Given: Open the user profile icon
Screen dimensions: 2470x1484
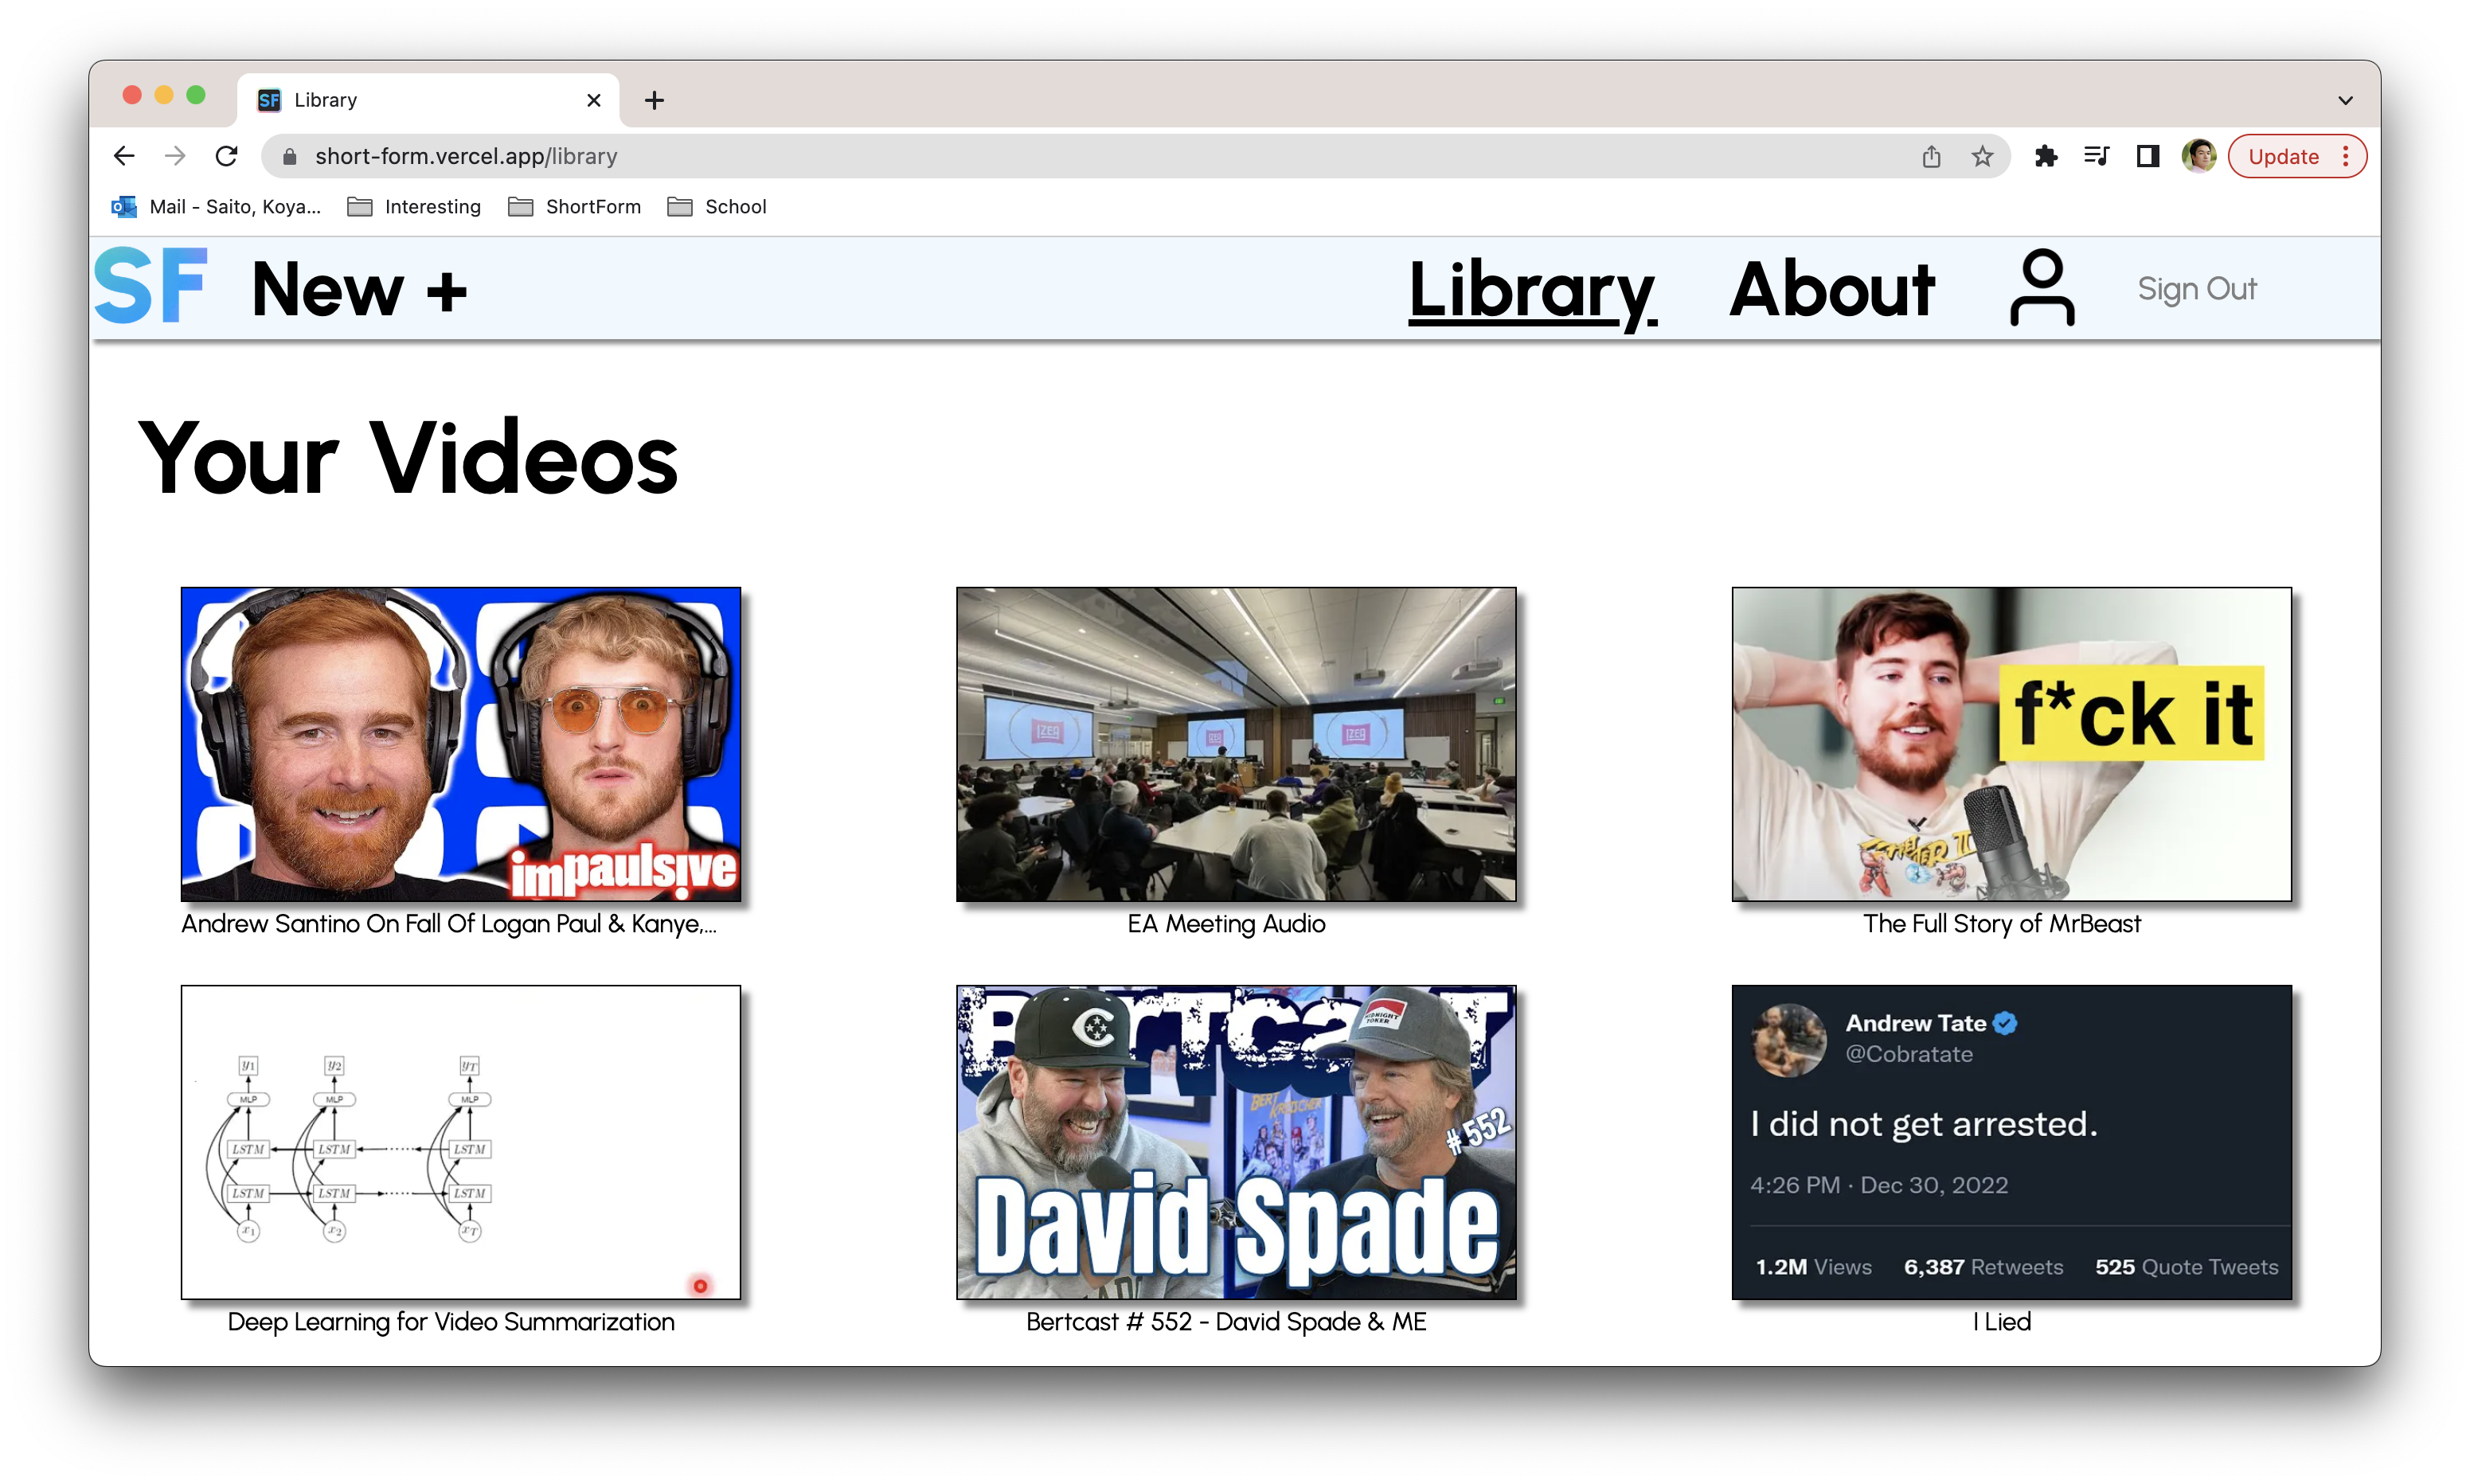Looking at the screenshot, I should [2042, 288].
